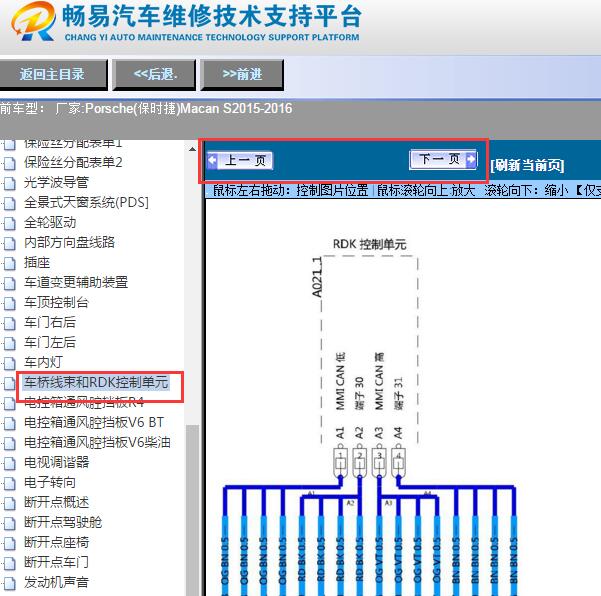
Task: Go forward with the >>前进 button
Action: [242, 74]
